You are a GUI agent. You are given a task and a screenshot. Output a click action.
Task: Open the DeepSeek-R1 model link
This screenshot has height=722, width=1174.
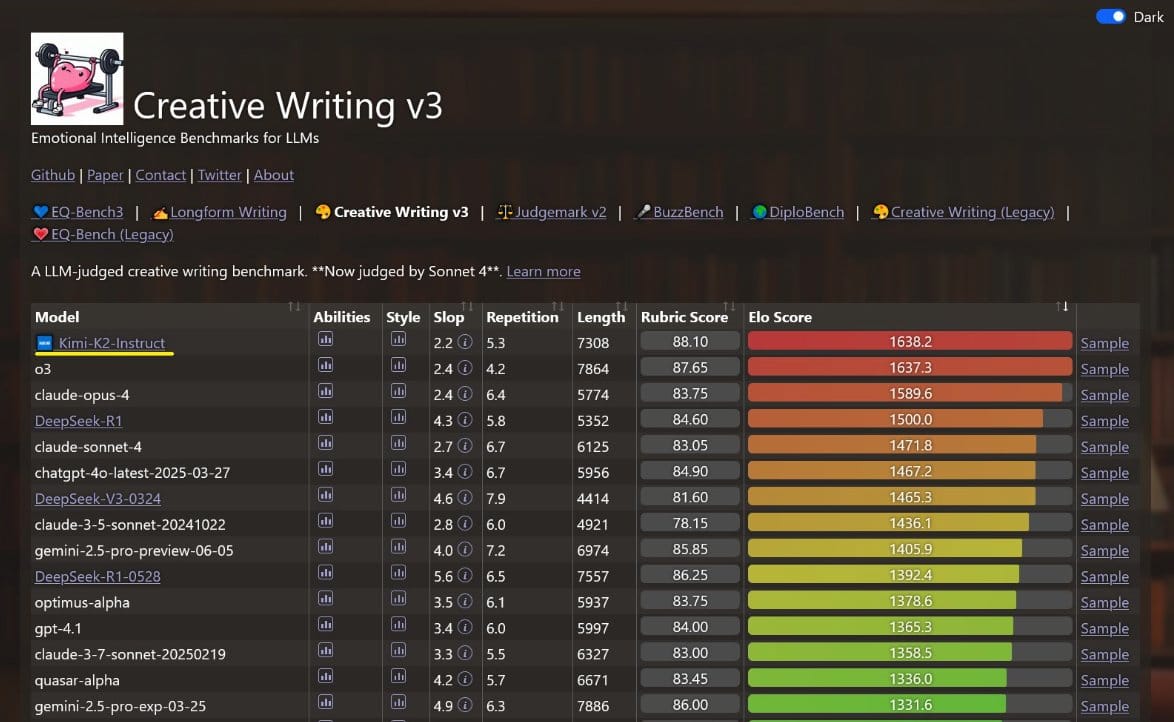pyautogui.click(x=78, y=421)
